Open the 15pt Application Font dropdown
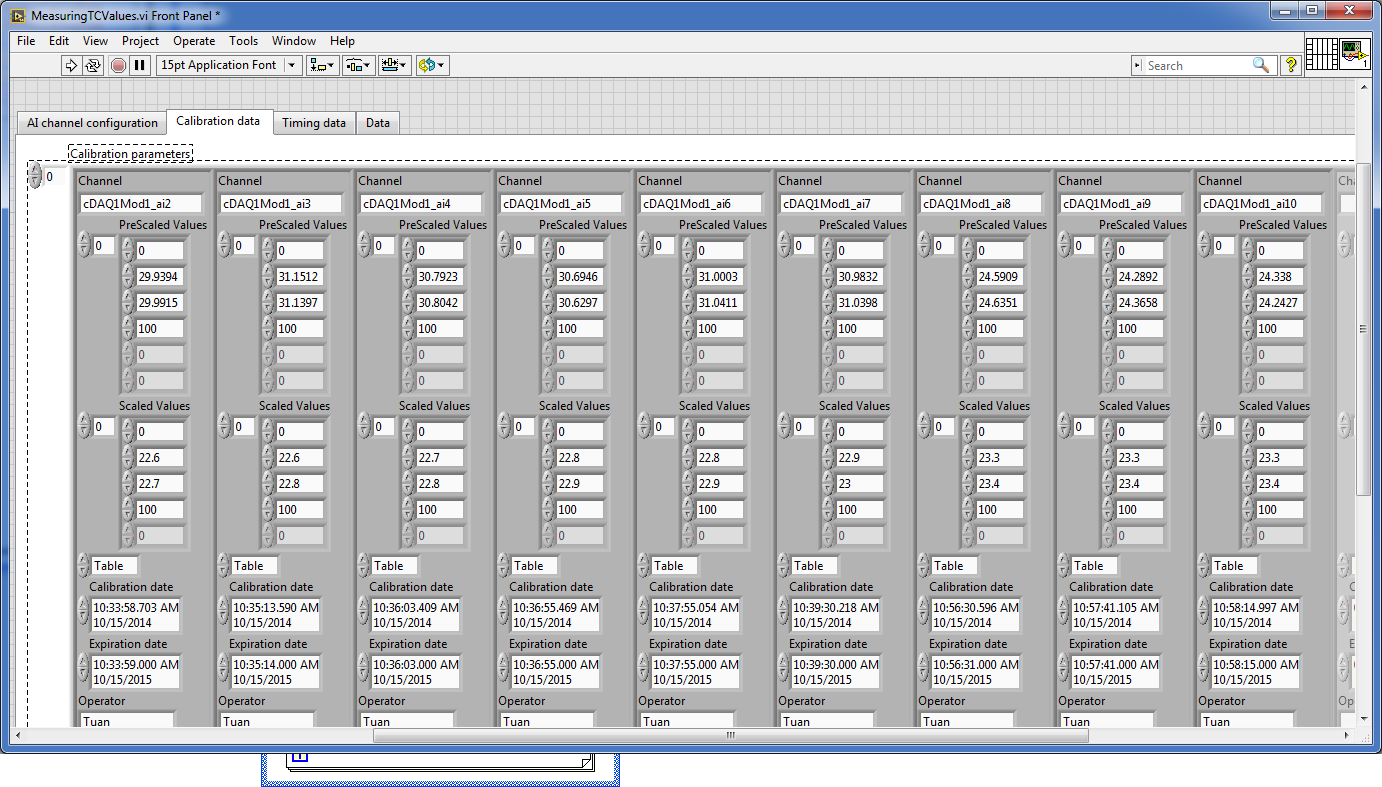The image size is (1382, 787). pos(229,65)
